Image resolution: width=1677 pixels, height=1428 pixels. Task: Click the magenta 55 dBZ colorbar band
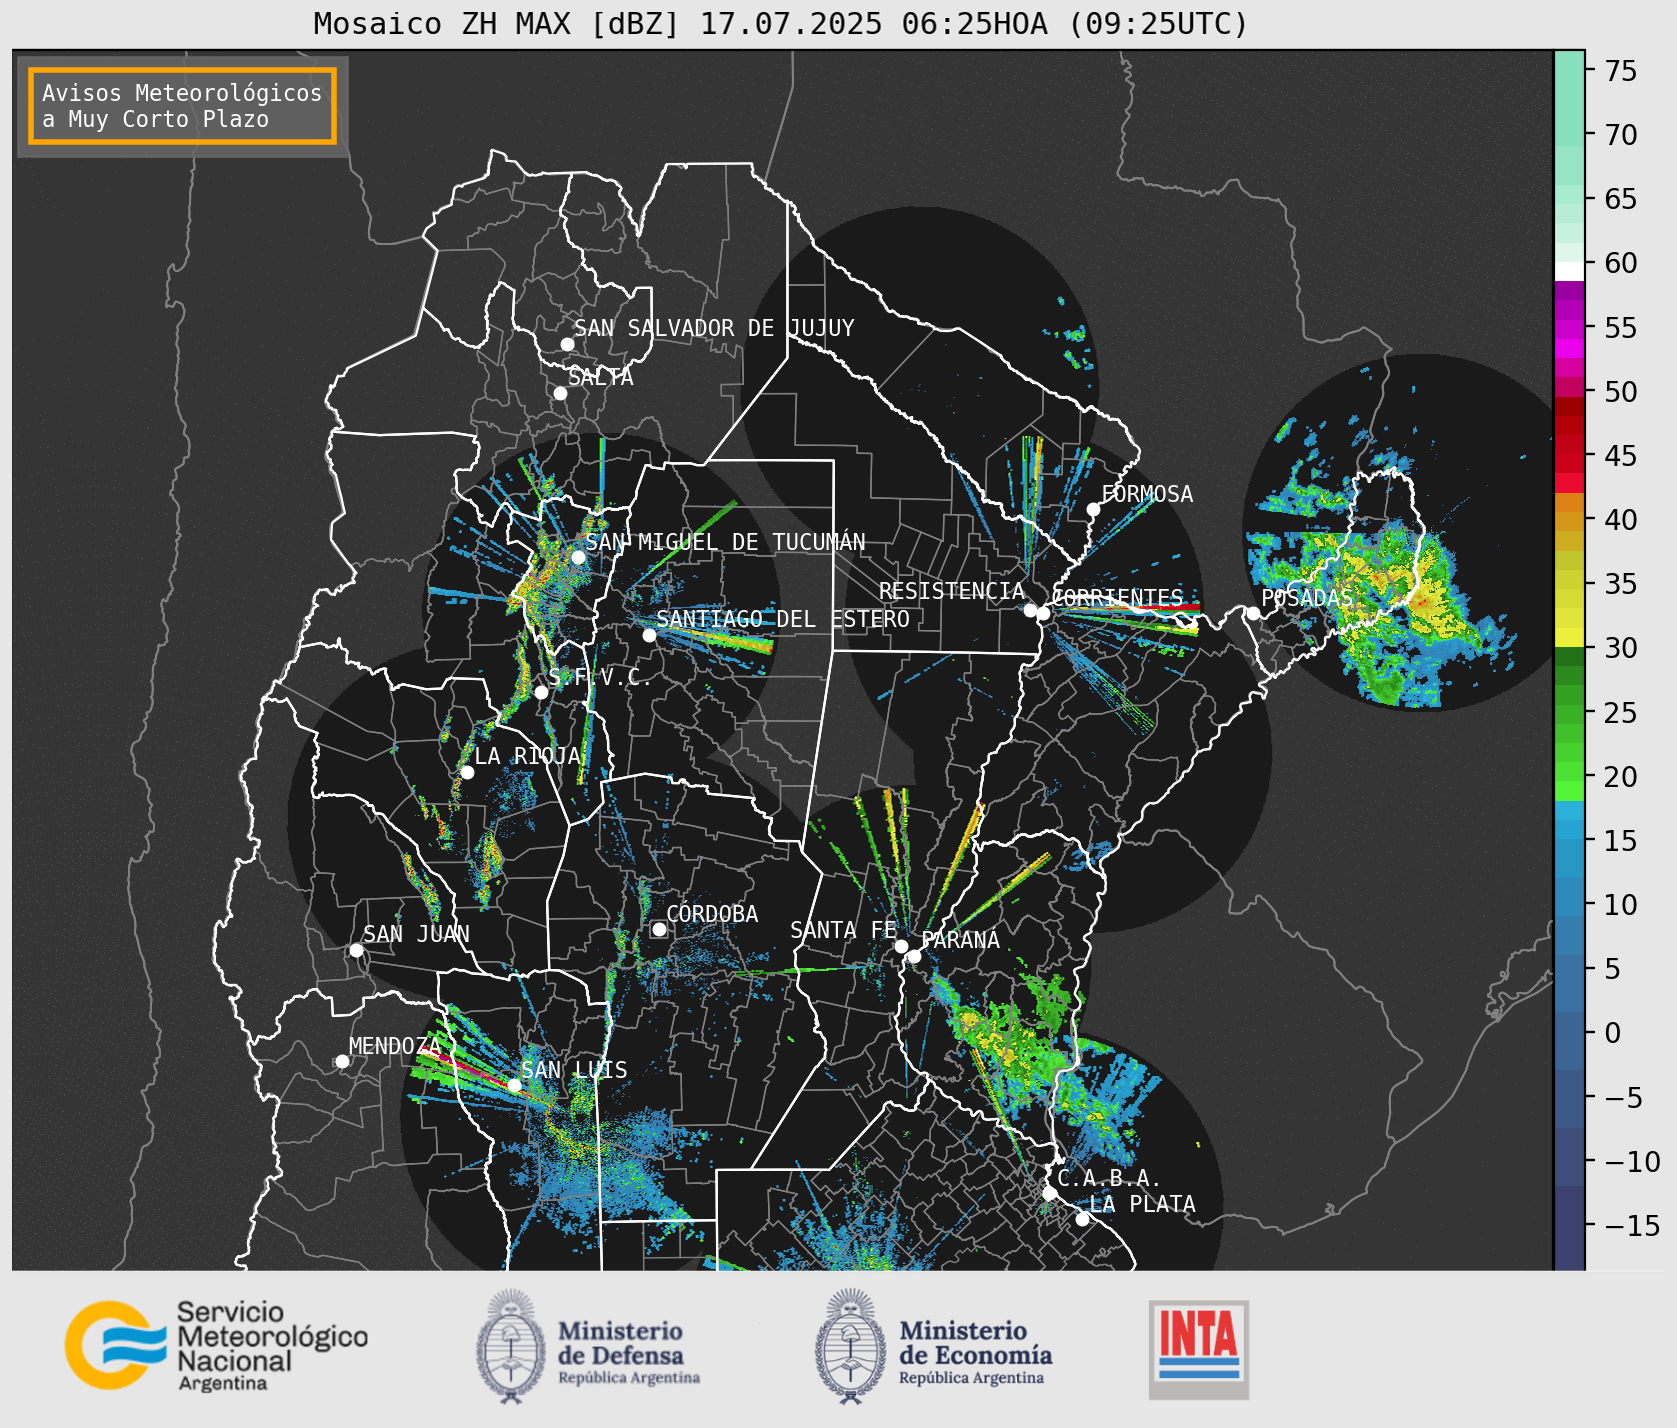tap(1569, 329)
